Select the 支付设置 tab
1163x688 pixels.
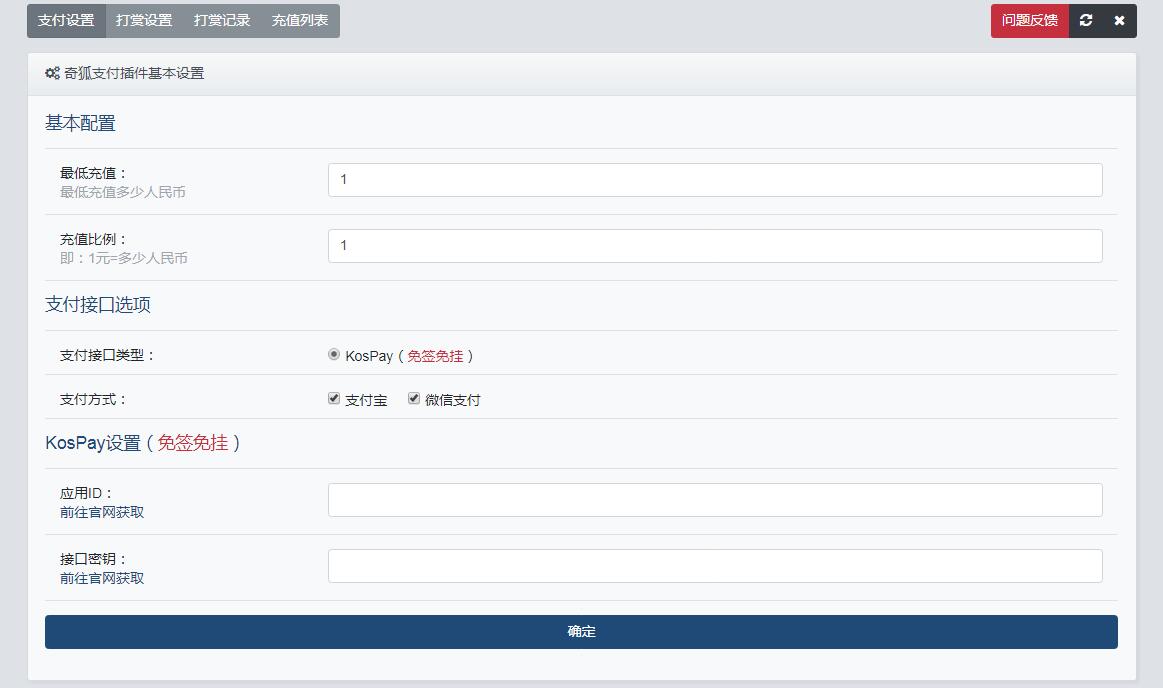(x=66, y=20)
